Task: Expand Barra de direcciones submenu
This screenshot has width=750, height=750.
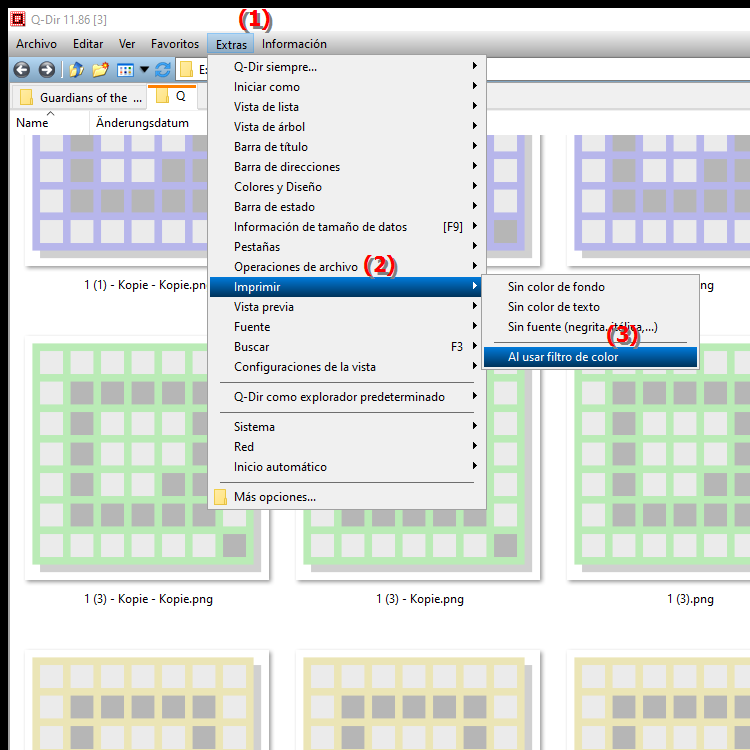Action: [x=348, y=167]
